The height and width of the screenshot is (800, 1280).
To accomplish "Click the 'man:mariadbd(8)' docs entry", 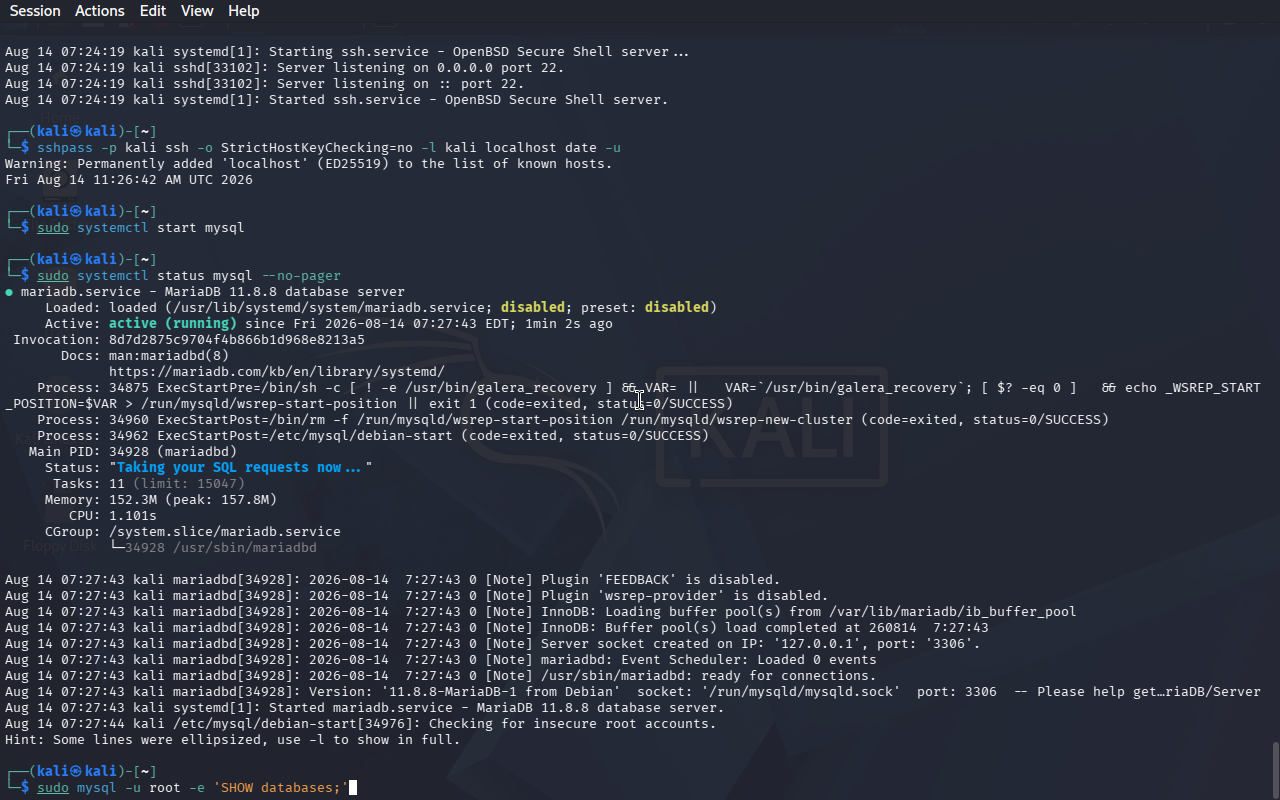I will pos(169,356).
